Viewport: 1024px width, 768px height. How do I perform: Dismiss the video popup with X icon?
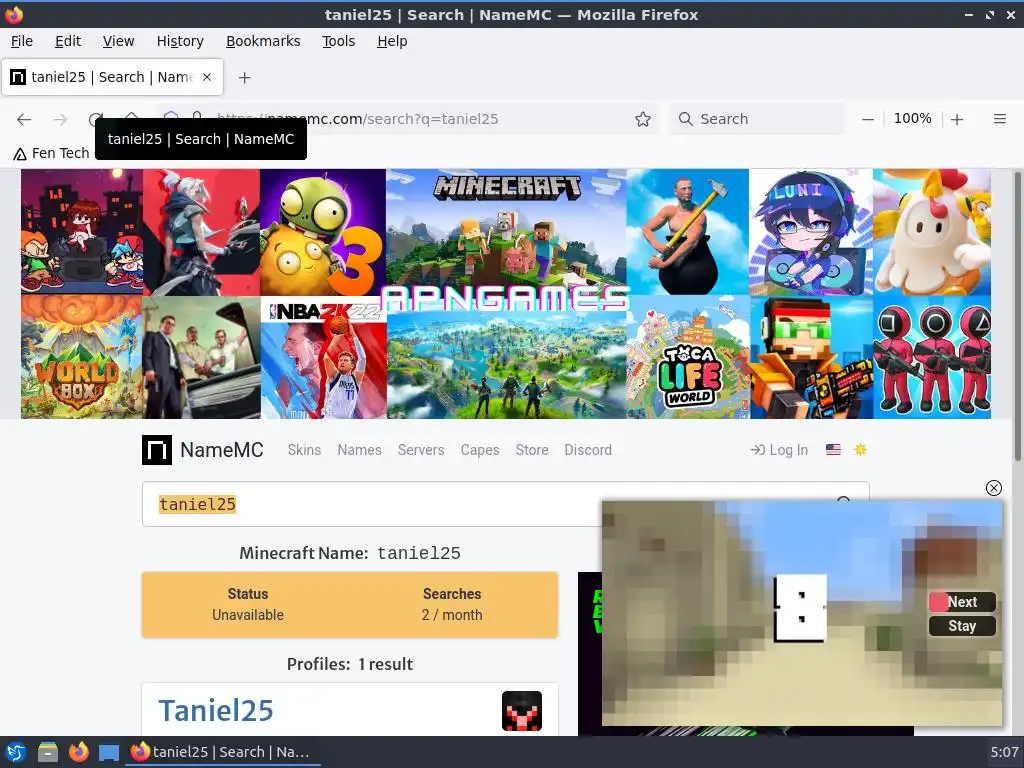click(x=993, y=488)
